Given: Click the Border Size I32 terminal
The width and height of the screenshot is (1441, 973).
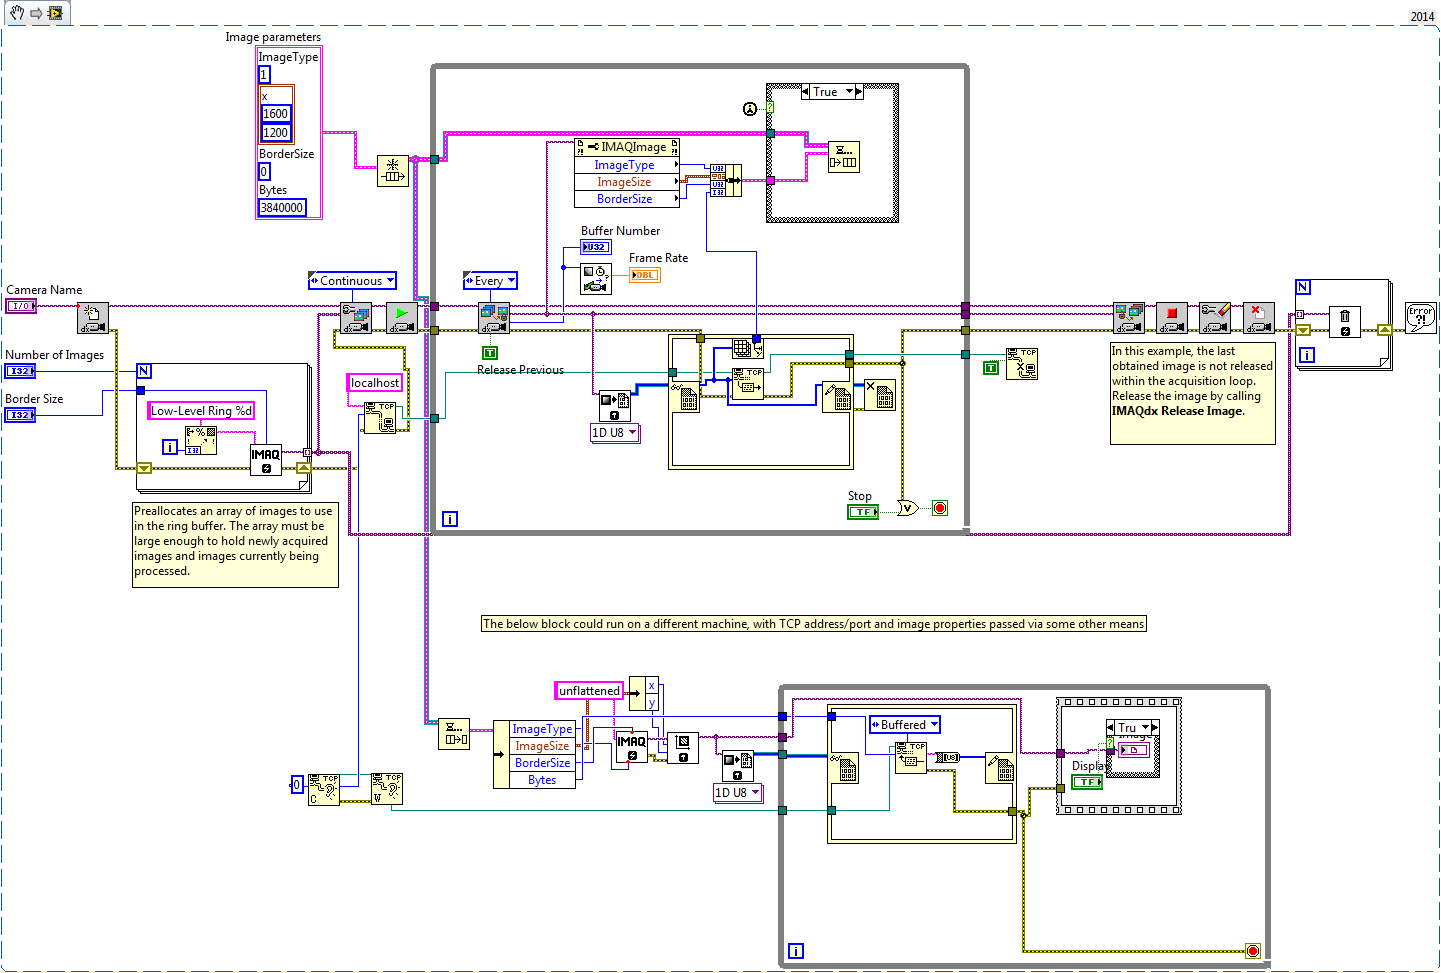Looking at the screenshot, I should pos(20,415).
